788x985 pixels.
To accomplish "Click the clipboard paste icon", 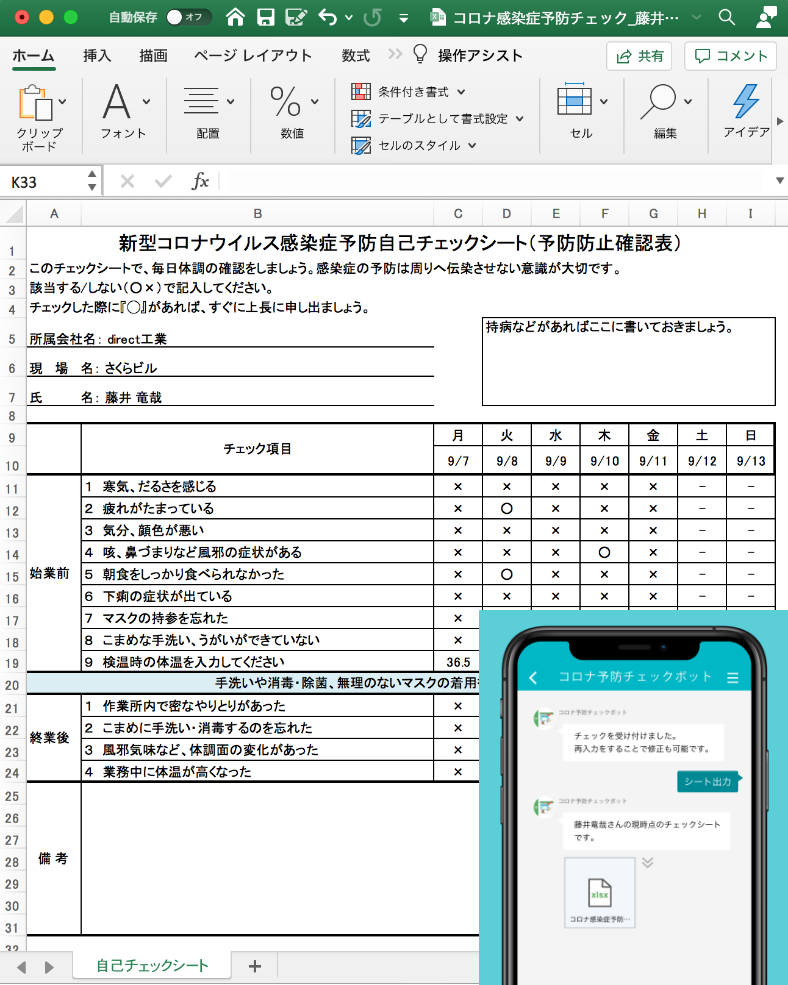I will coord(35,102).
